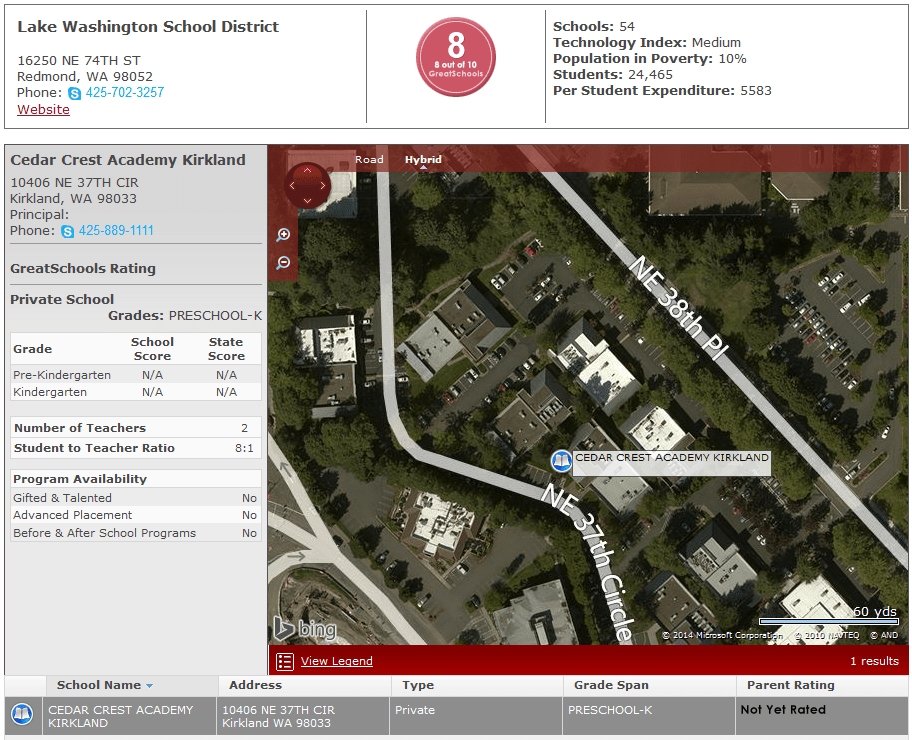Select the Cedar Crest Academy map marker
This screenshot has height=740, width=912.
coord(561,461)
